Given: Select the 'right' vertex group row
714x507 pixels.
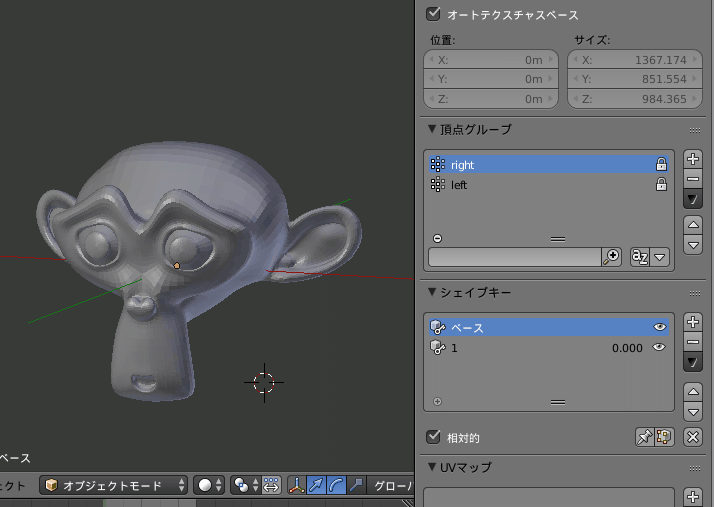Looking at the screenshot, I should point(549,164).
